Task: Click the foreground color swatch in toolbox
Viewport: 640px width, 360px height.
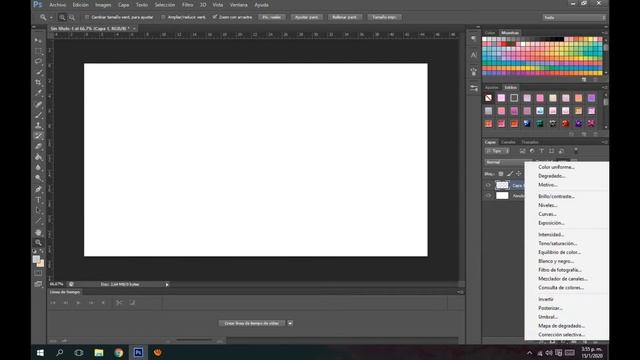Action: pyautogui.click(x=36, y=259)
